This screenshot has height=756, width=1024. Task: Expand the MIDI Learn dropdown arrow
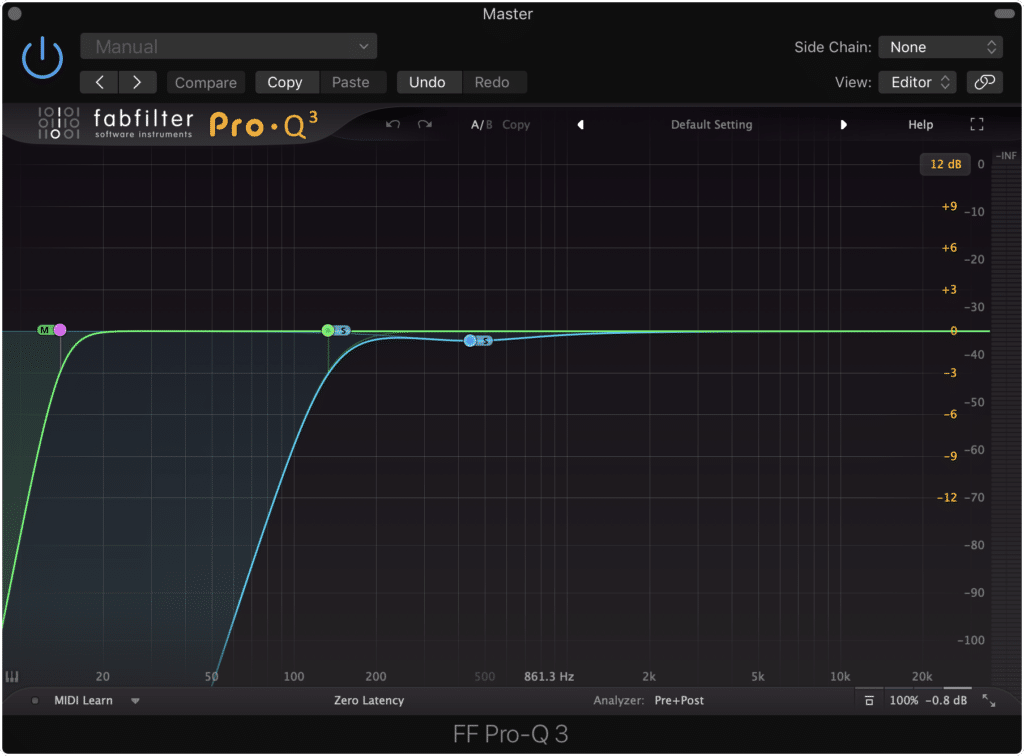[135, 701]
